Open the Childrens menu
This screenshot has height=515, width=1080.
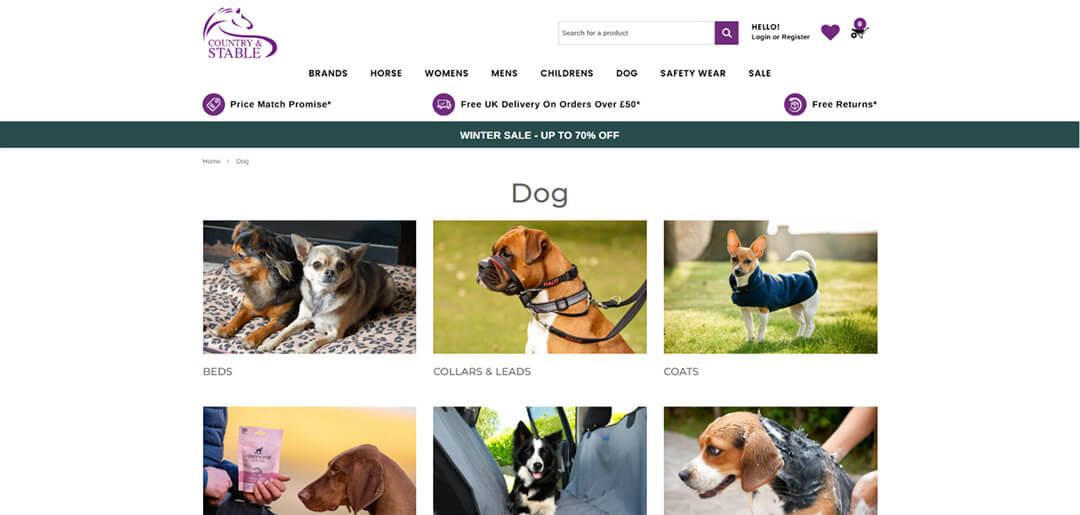pos(566,73)
